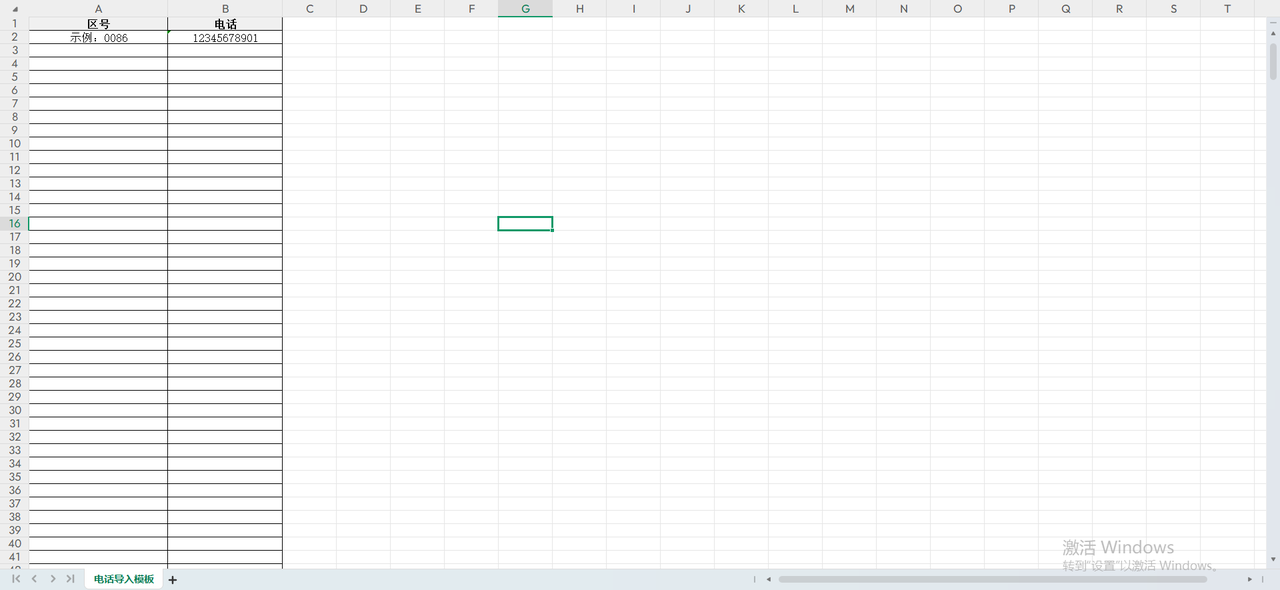The image size is (1280, 590).
Task: Select the cell with 示例：0086
Action: [98, 38]
